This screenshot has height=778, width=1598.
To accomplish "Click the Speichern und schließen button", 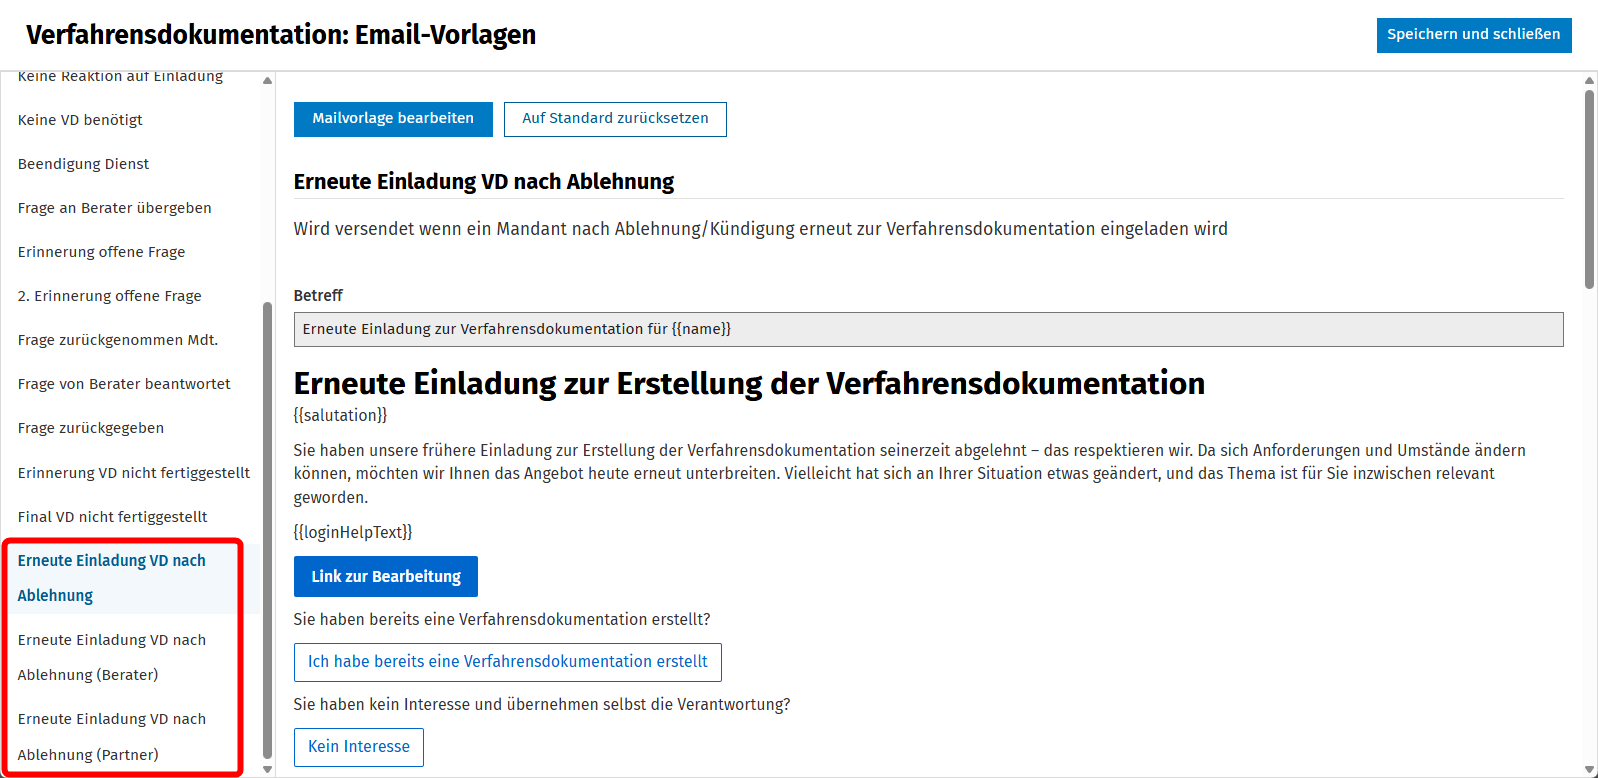I will point(1474,35).
